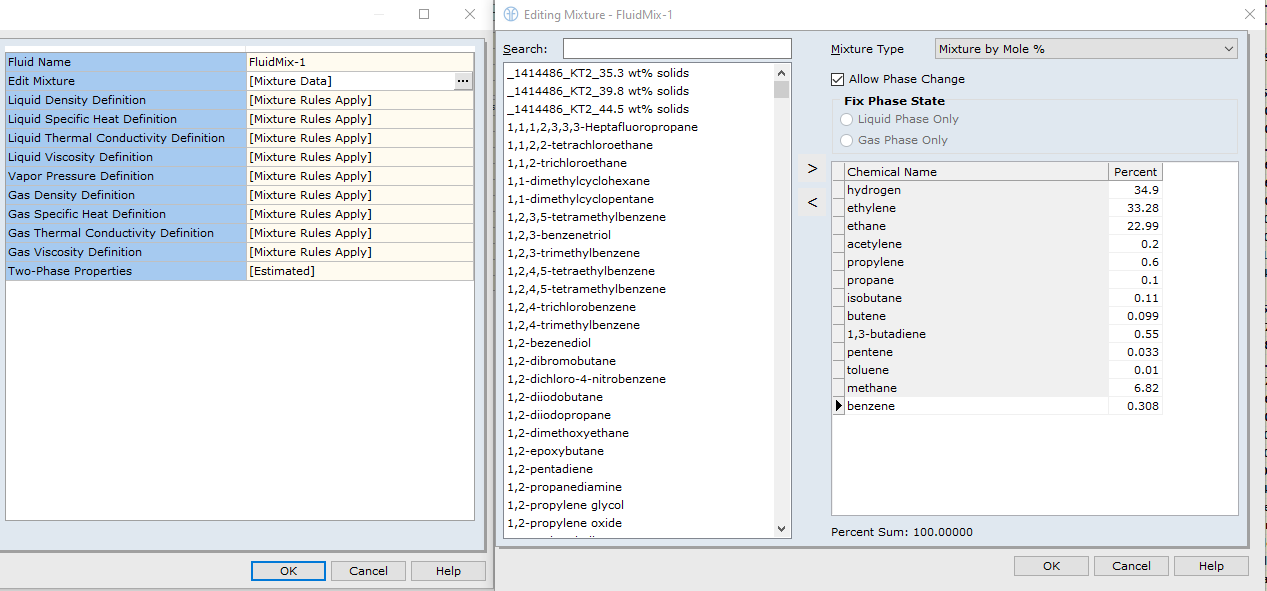The image size is (1267, 591).
Task: Click OK in the Editing Mixture dialog
Action: (x=1051, y=565)
